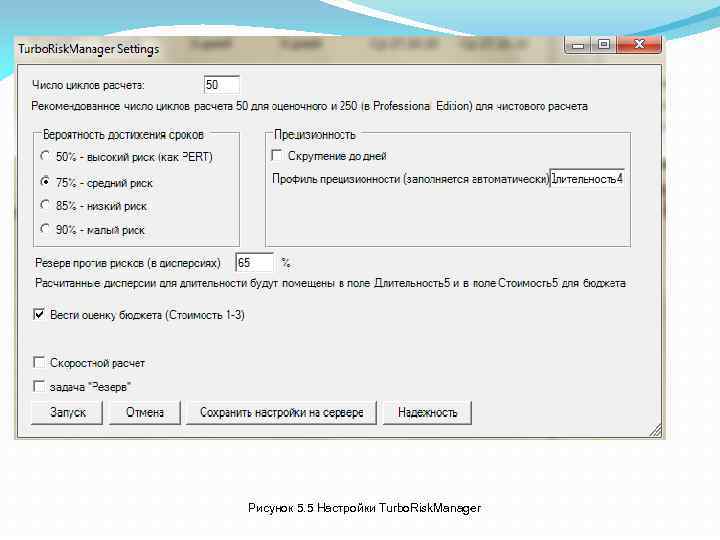The image size is (720, 540).
Task: Click the Запуск button
Action: (67, 412)
